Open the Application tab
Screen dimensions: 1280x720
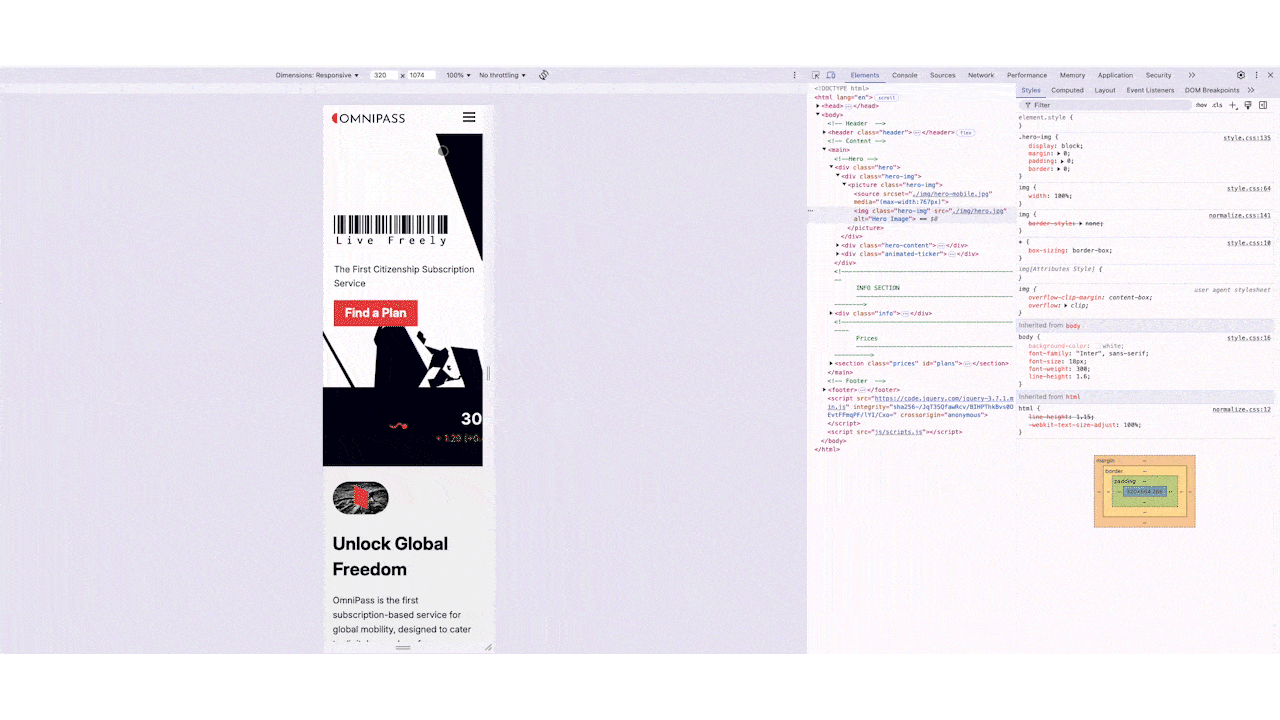(x=1115, y=75)
